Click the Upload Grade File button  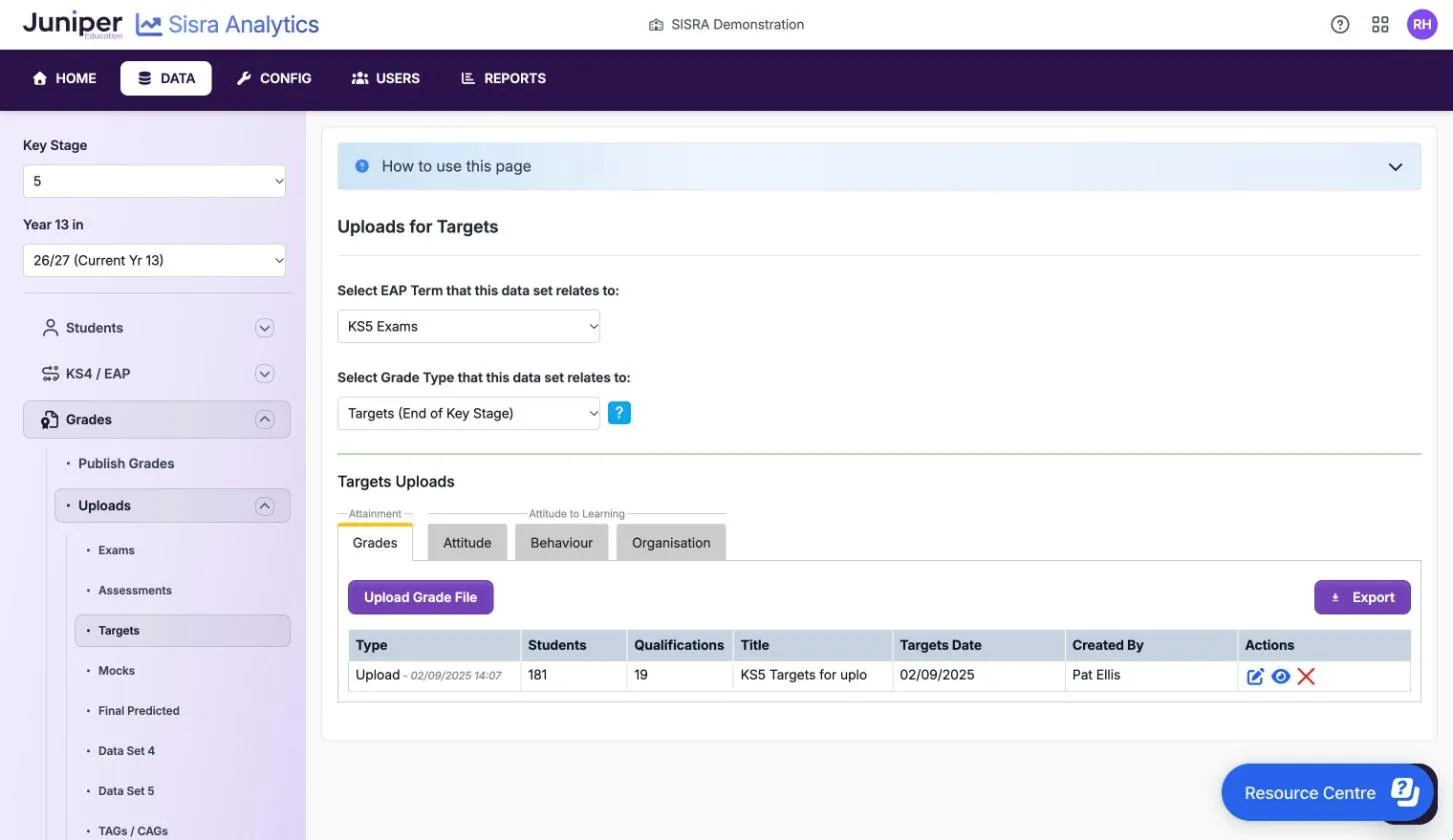(x=420, y=597)
